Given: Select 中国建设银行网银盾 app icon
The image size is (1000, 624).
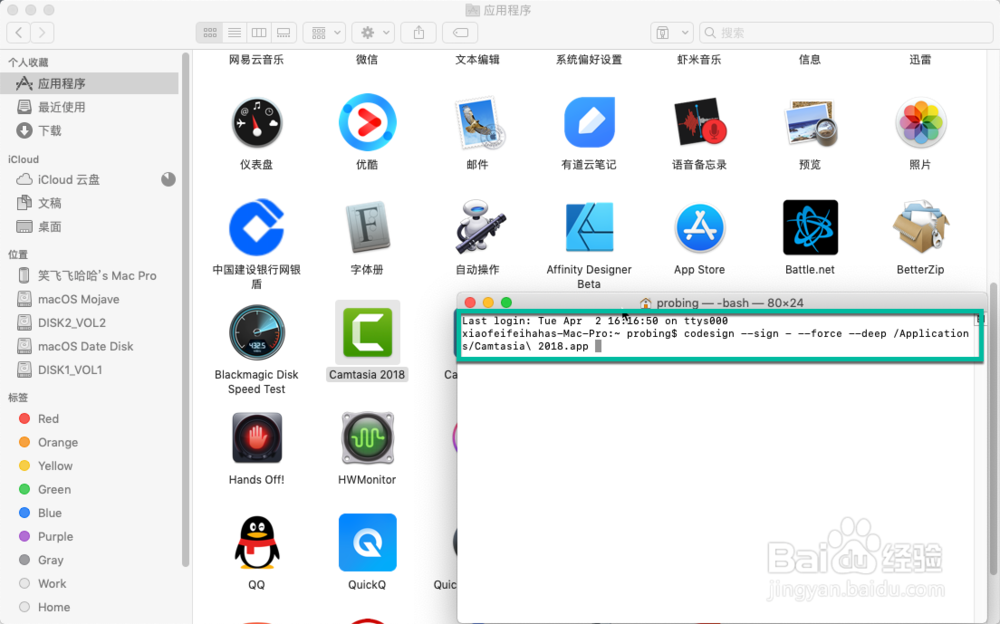Looking at the screenshot, I should coord(256,227).
